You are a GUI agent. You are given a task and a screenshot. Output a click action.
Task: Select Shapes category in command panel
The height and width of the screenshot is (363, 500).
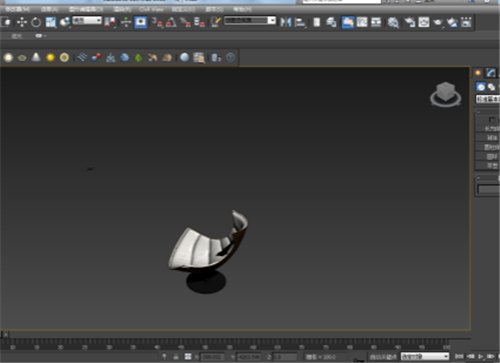(491, 87)
